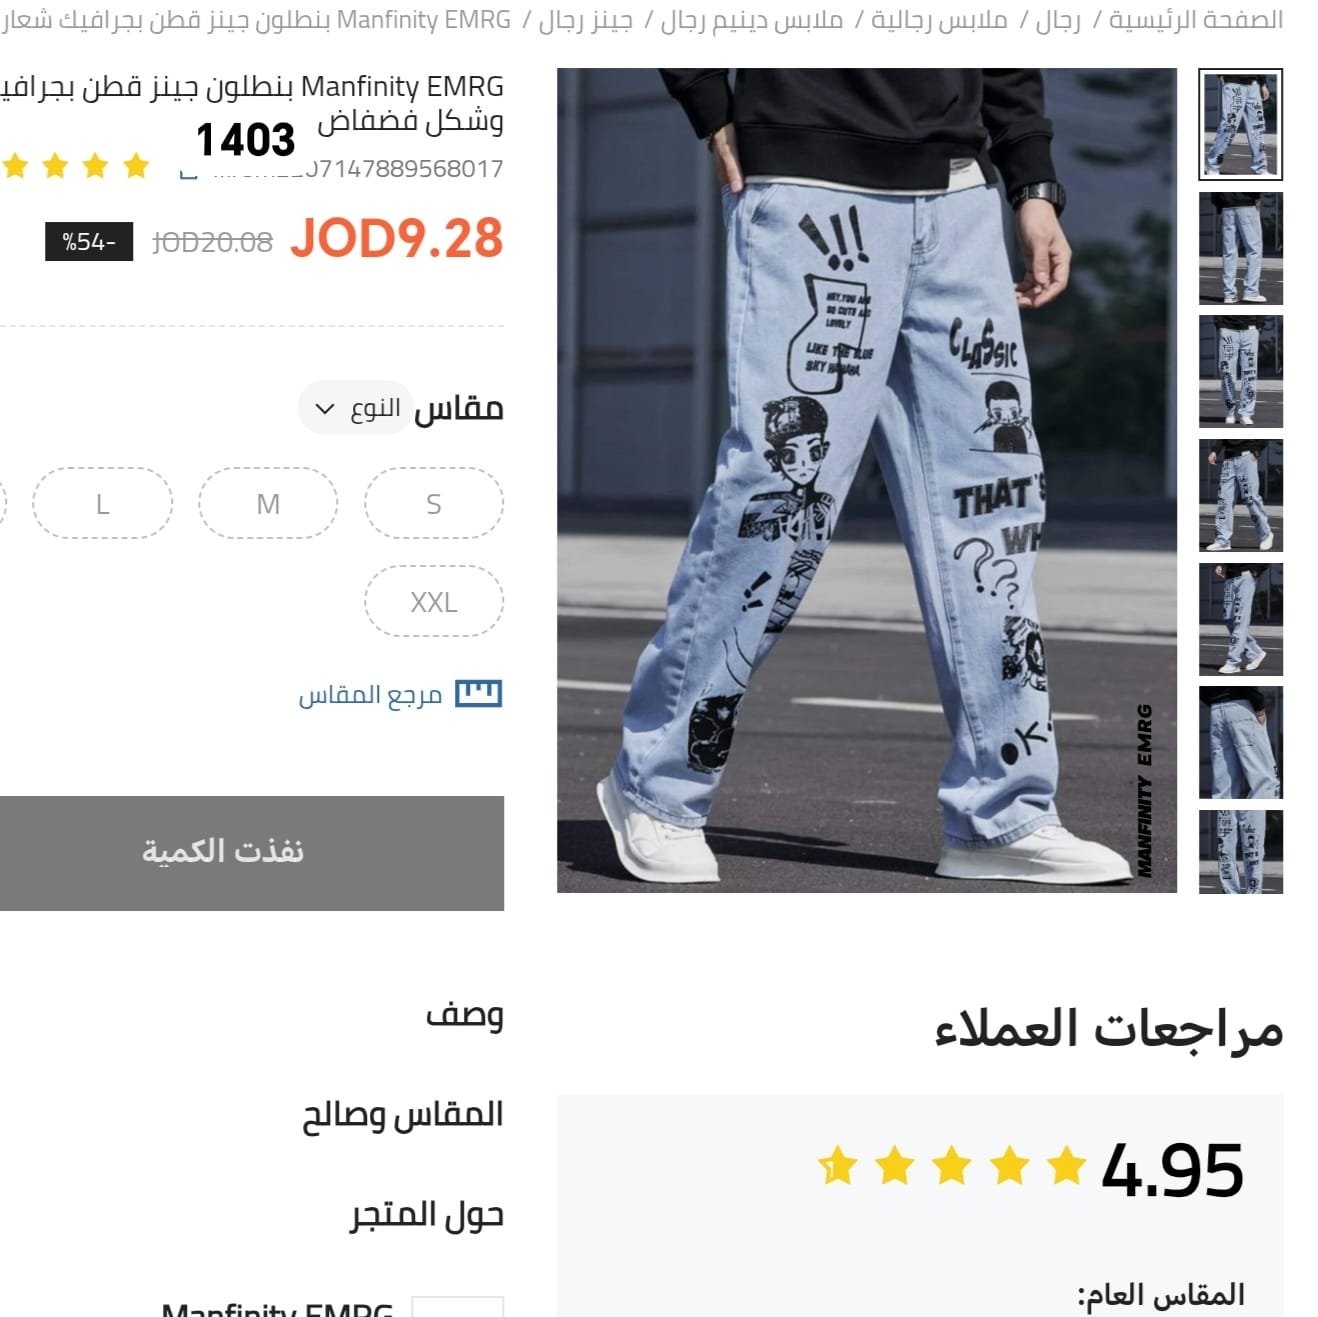Click the -54% discount badge
Image resolution: width=1318 pixels, height=1317 pixels.
pos(89,242)
